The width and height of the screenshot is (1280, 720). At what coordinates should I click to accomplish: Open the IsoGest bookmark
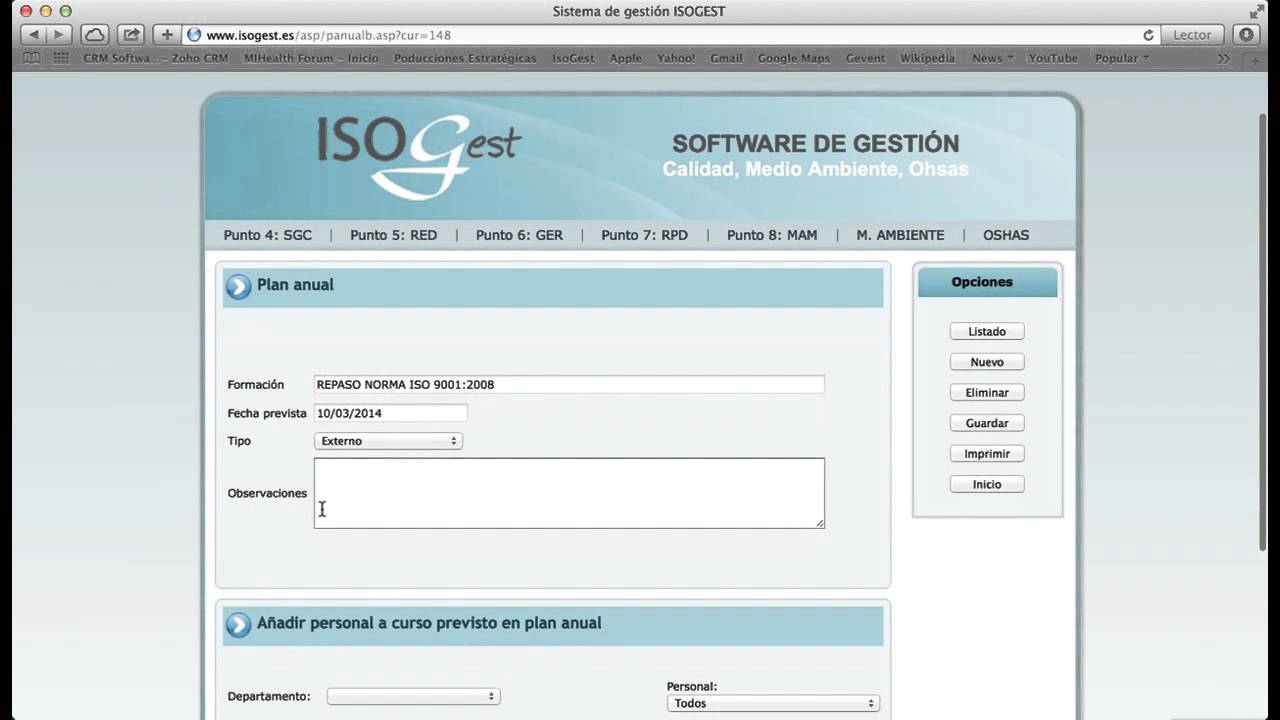coord(573,58)
